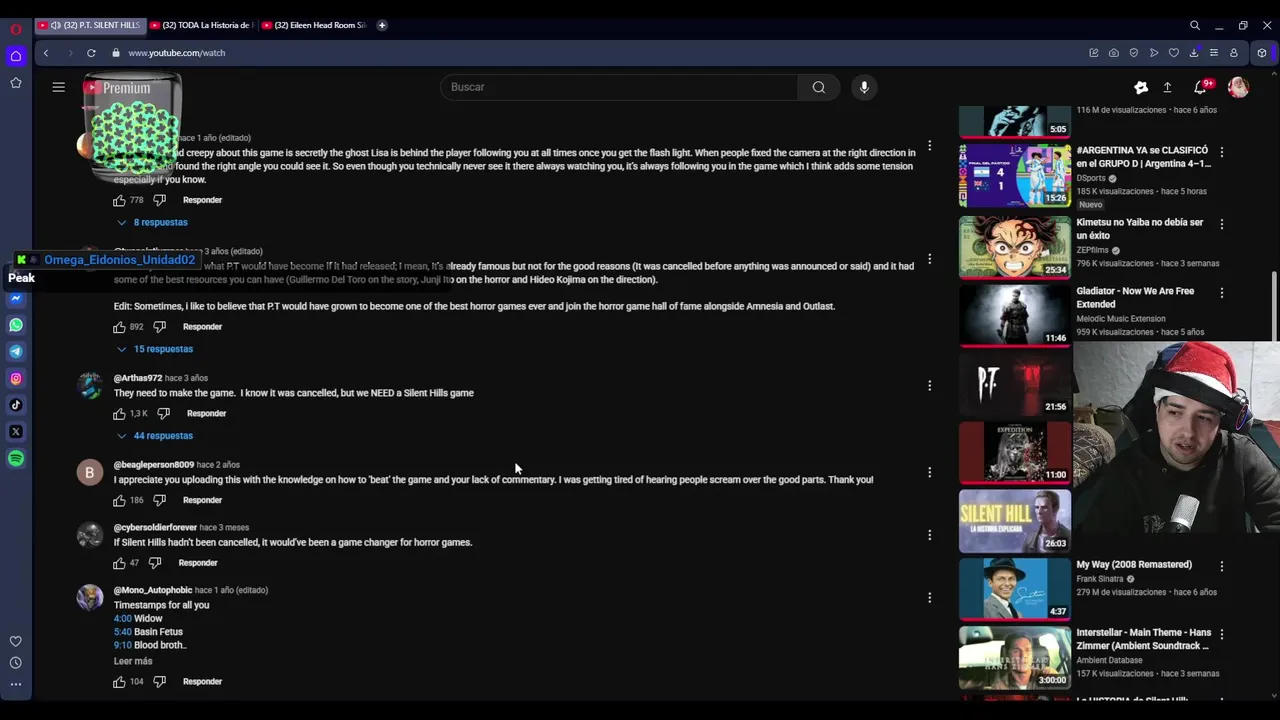The height and width of the screenshot is (720, 1280).
Task: Open options menu for @beagleperson8009 comment
Action: point(930,472)
